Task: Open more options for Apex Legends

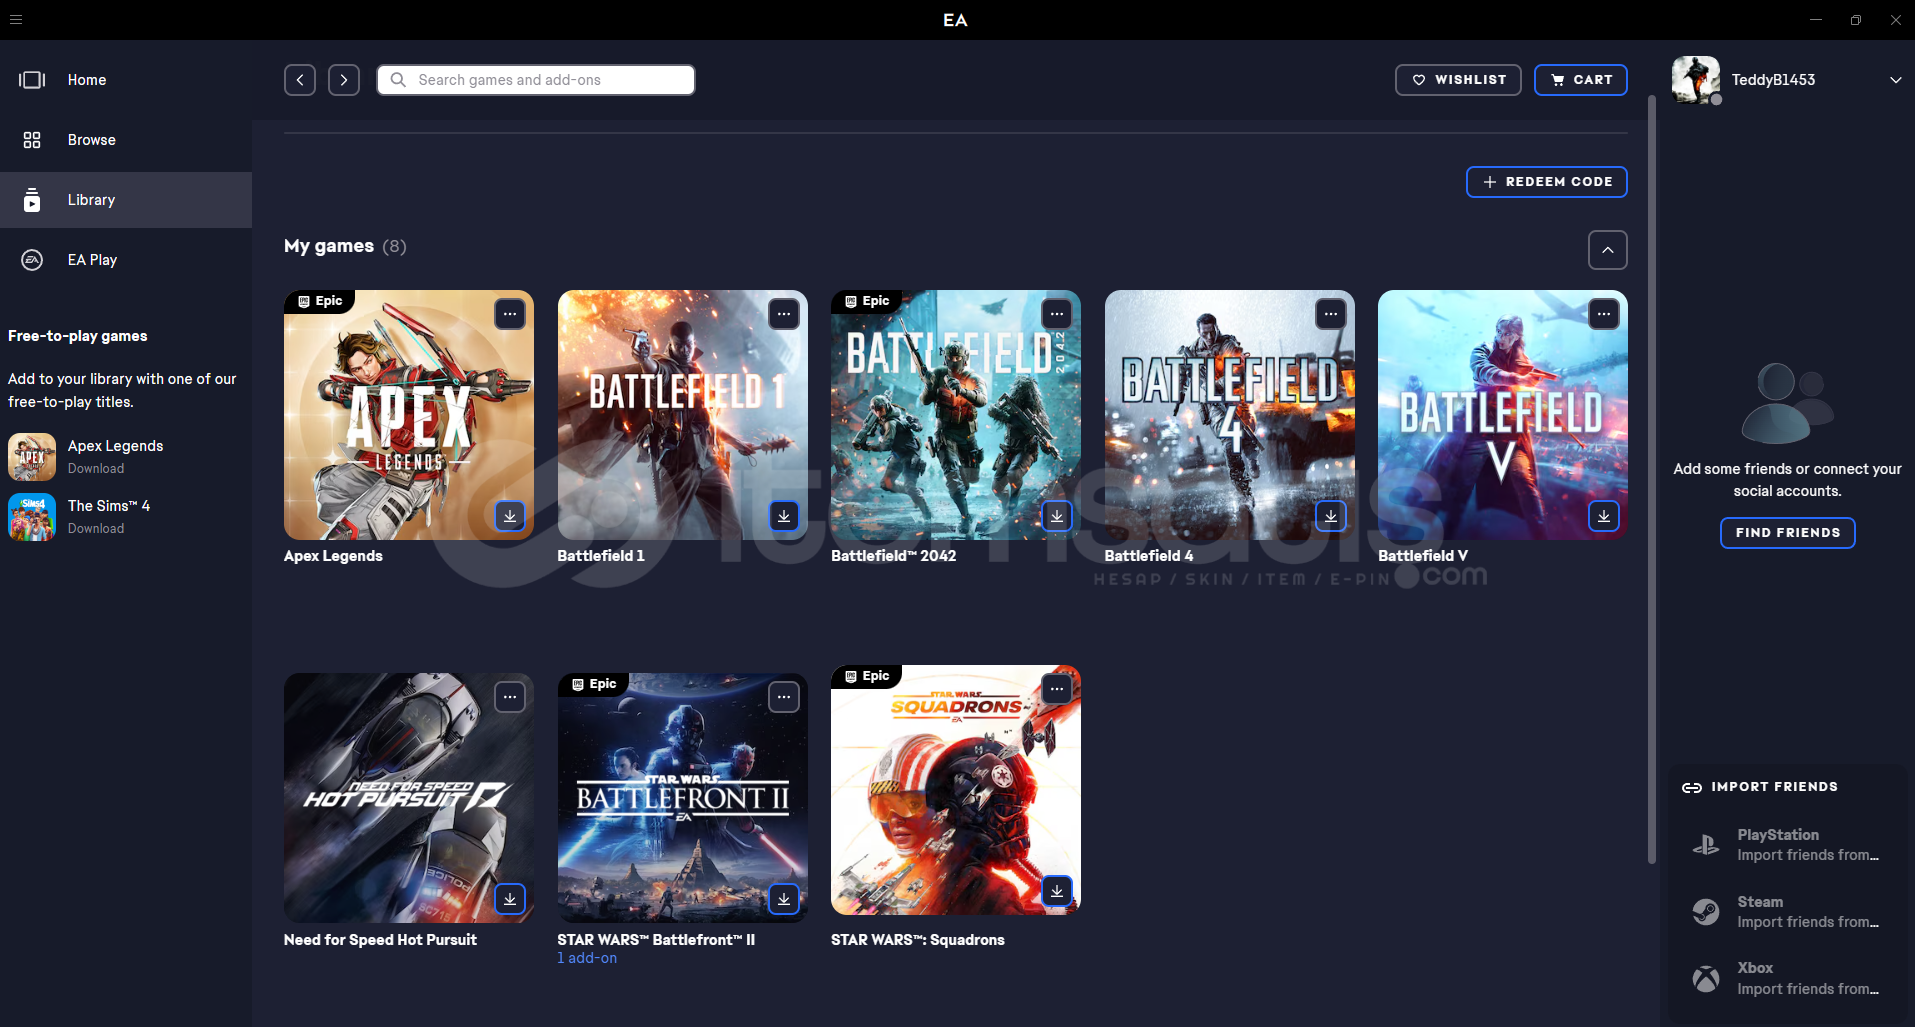Action: (x=510, y=314)
